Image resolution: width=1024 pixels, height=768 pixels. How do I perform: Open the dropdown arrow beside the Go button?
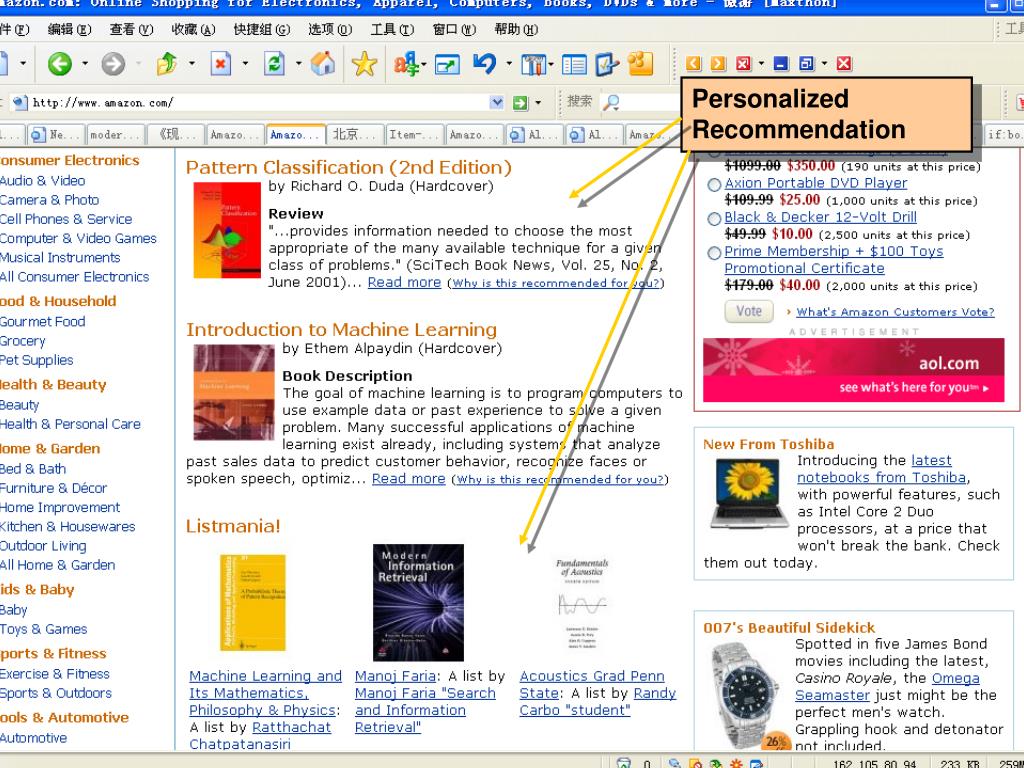pos(538,103)
